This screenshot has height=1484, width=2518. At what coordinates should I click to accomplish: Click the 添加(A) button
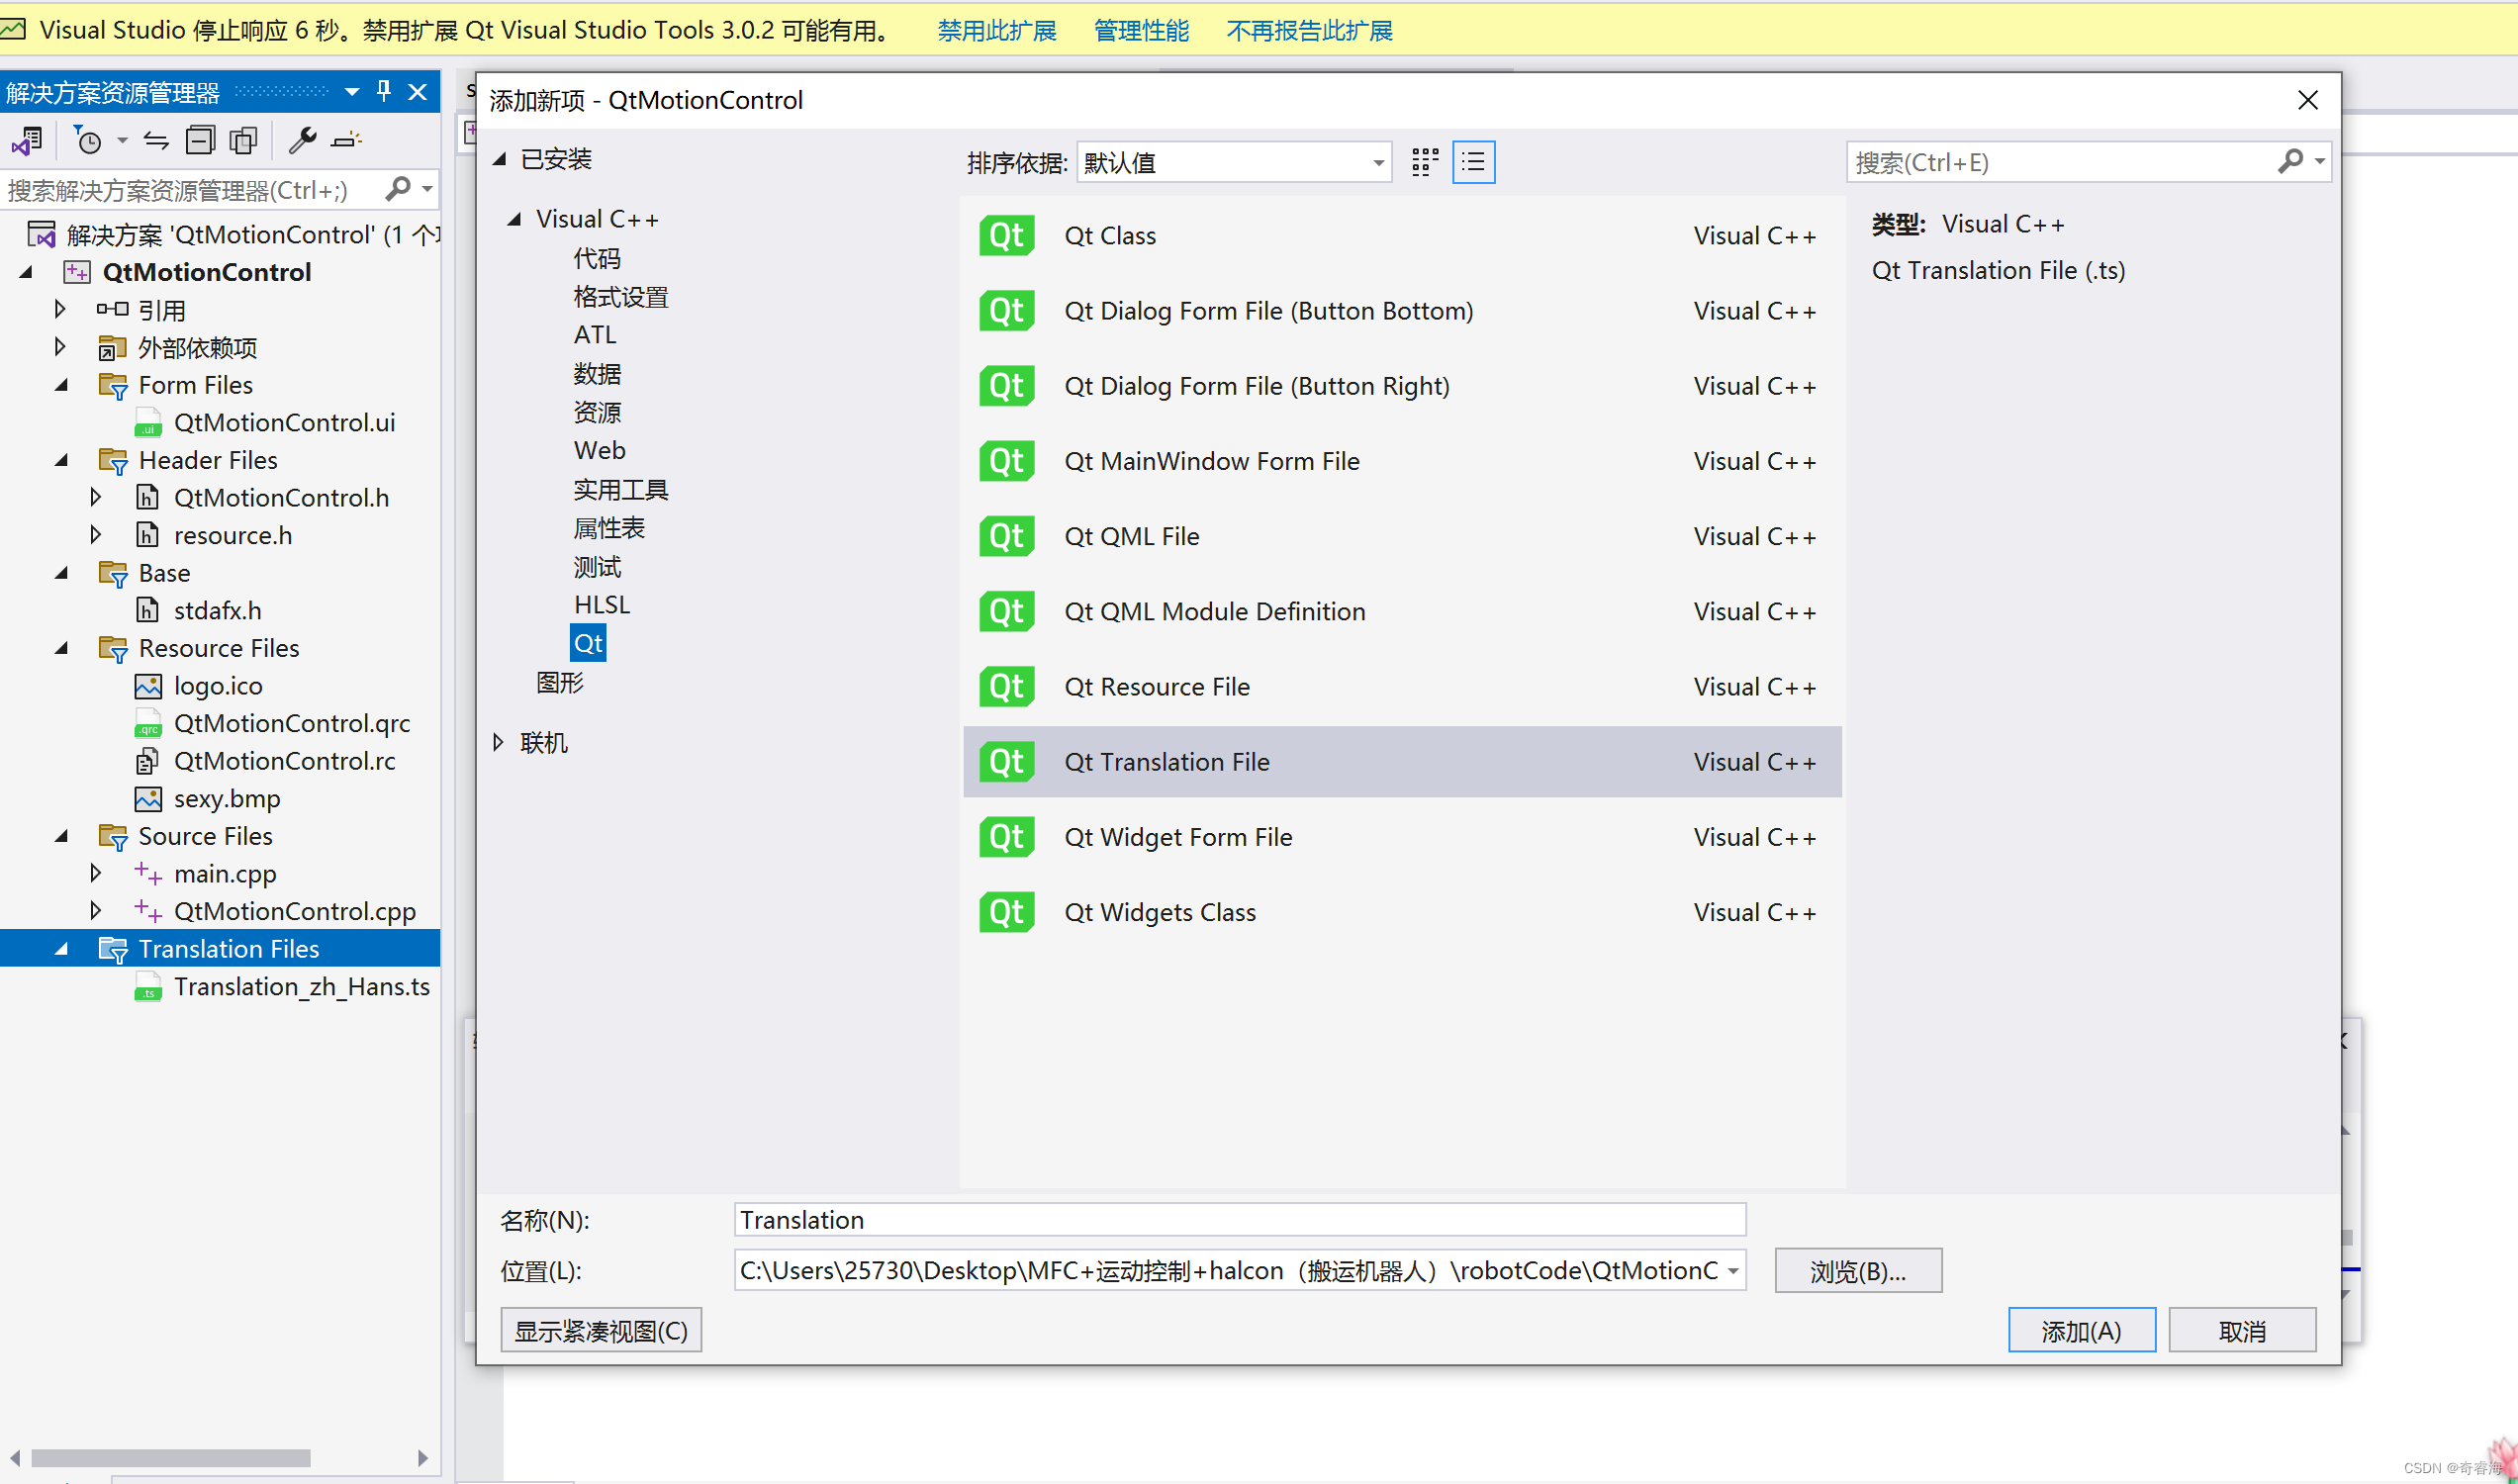point(2081,1331)
